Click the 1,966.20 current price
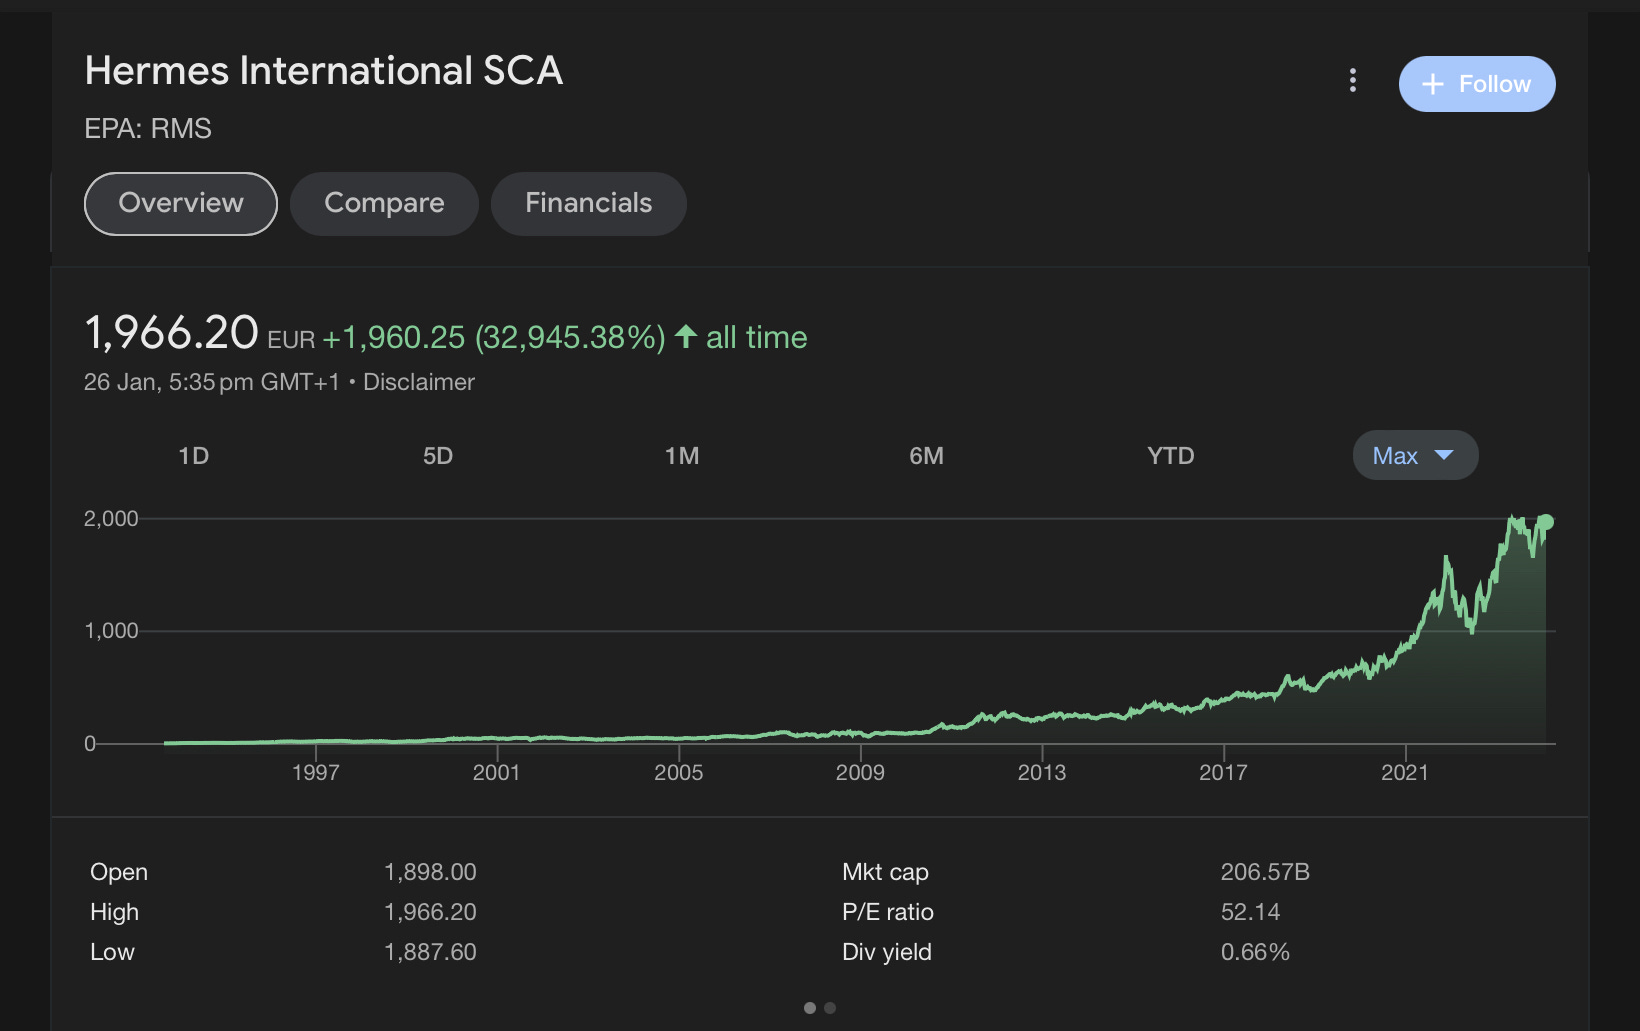The image size is (1640, 1031). (x=172, y=333)
